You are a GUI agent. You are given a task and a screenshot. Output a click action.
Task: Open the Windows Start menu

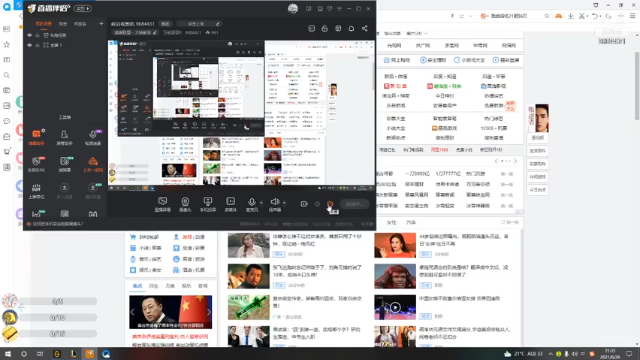(7, 354)
